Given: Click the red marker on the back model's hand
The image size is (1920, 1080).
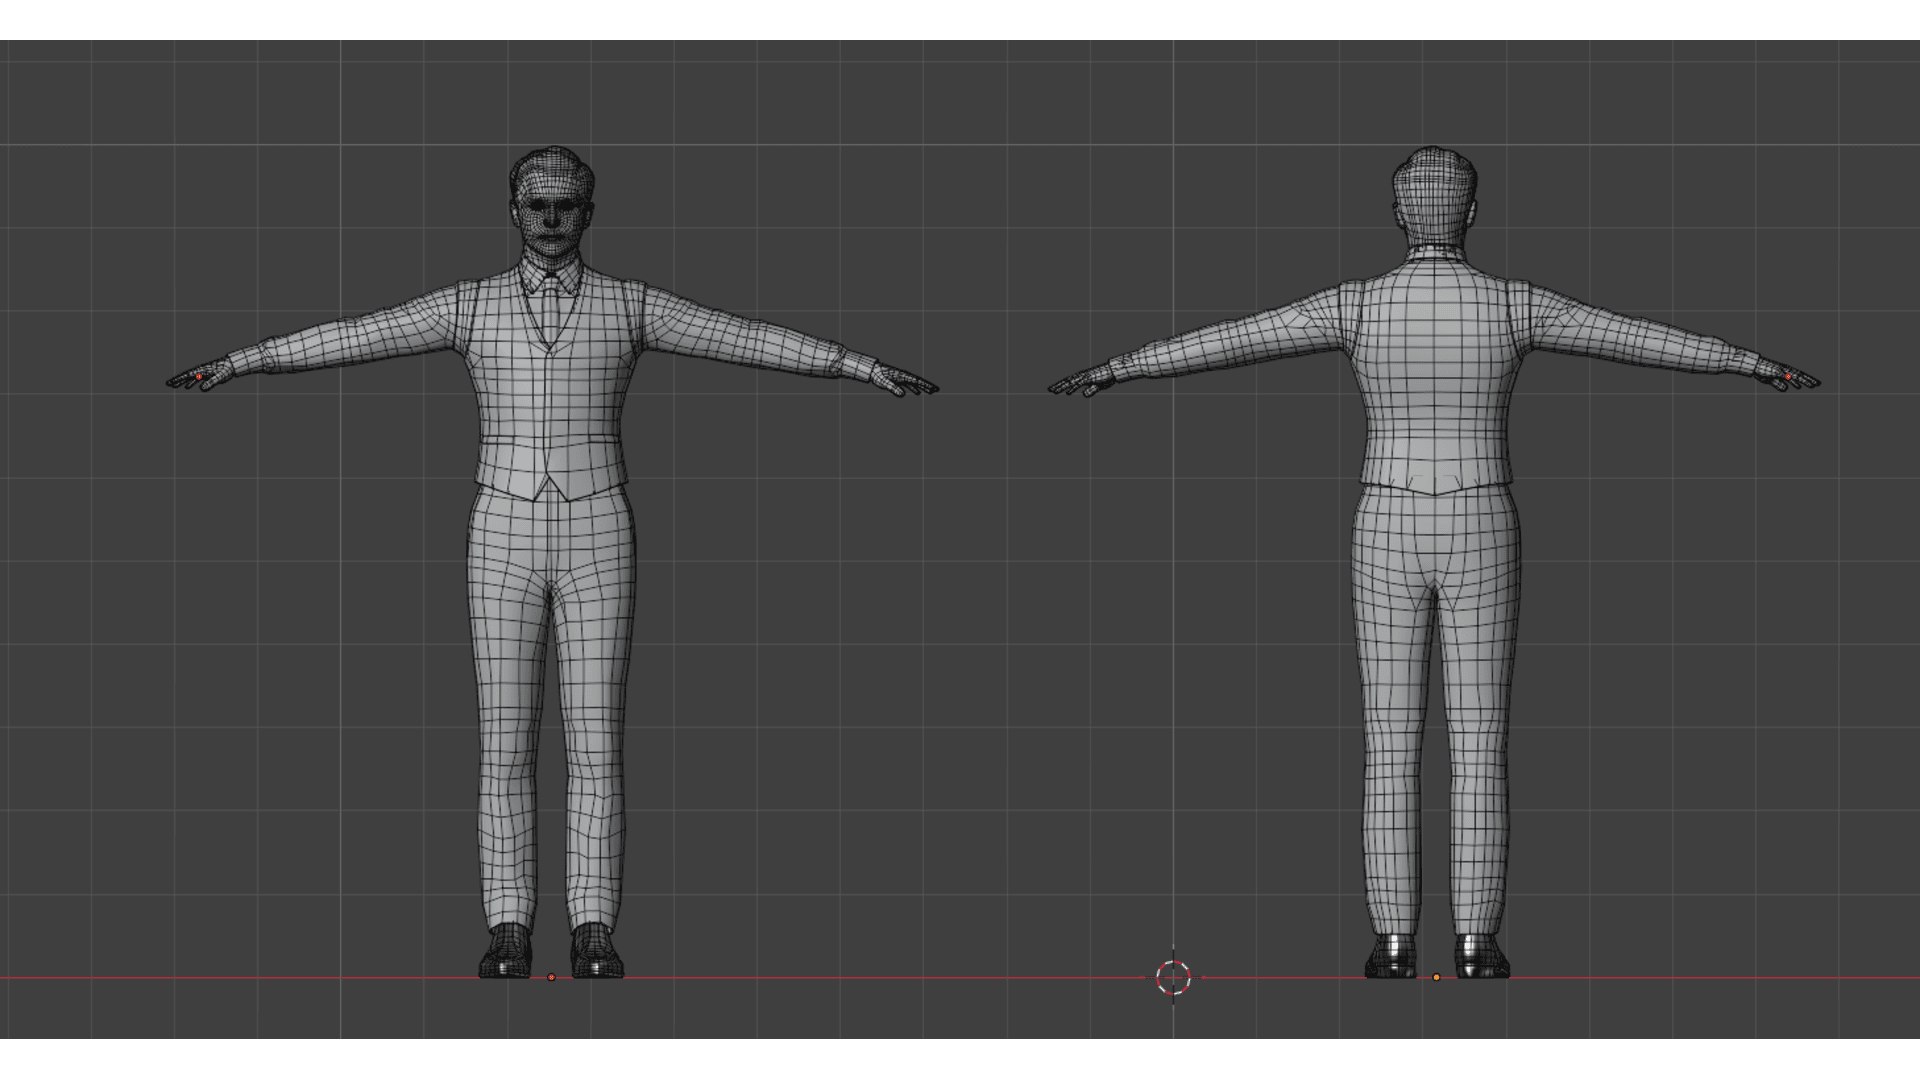Looking at the screenshot, I should (1788, 377).
